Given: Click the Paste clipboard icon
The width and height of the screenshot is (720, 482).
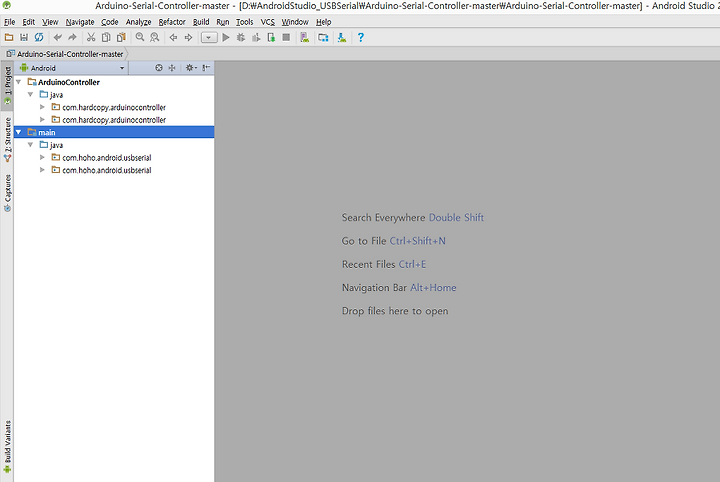Looking at the screenshot, I should pyautogui.click(x=121, y=38).
